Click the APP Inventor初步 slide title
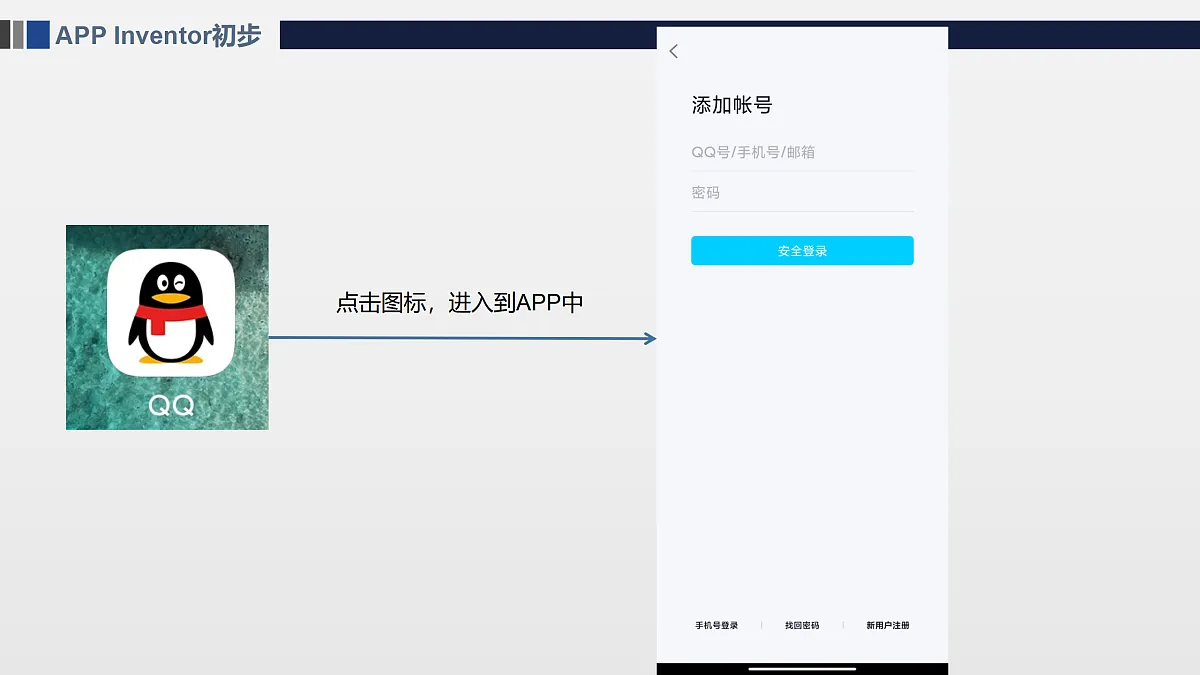1200x675 pixels. tap(158, 35)
